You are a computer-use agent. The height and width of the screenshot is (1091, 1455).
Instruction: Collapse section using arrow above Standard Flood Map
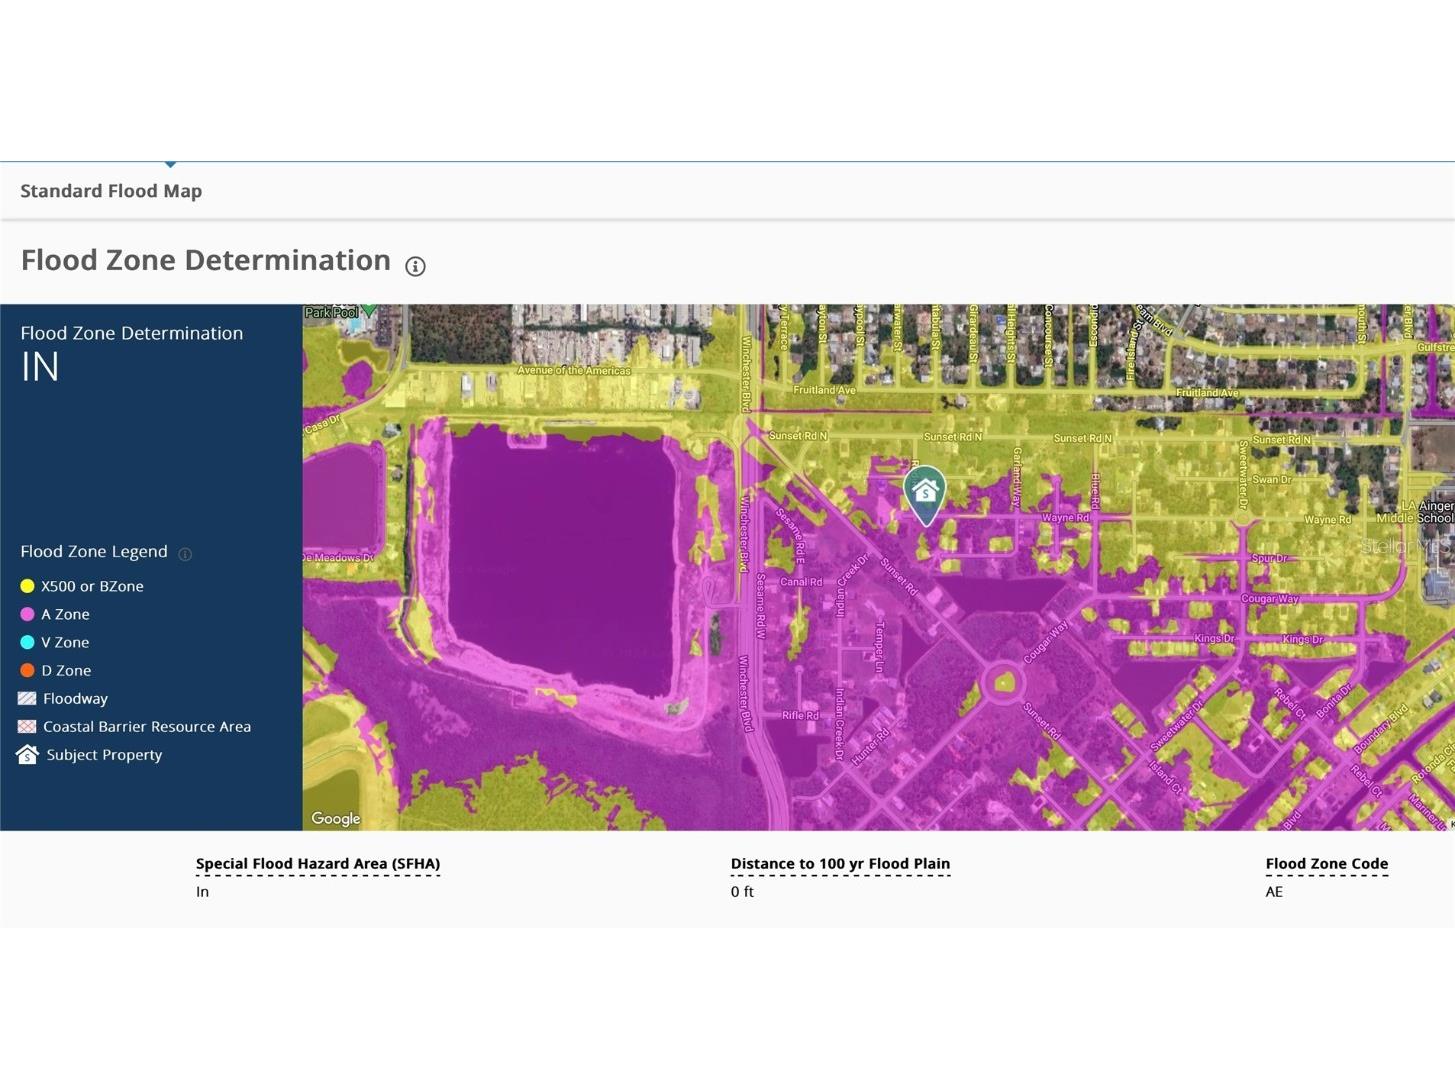[171, 164]
